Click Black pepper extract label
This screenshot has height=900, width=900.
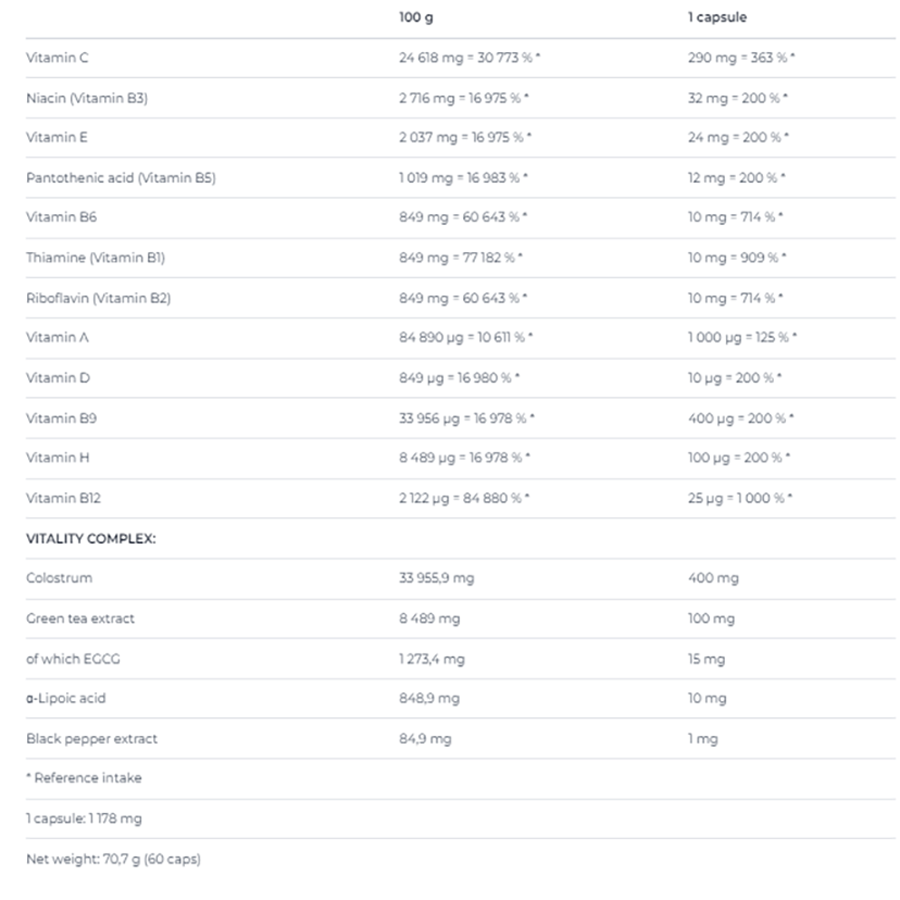pyautogui.click(x=91, y=738)
